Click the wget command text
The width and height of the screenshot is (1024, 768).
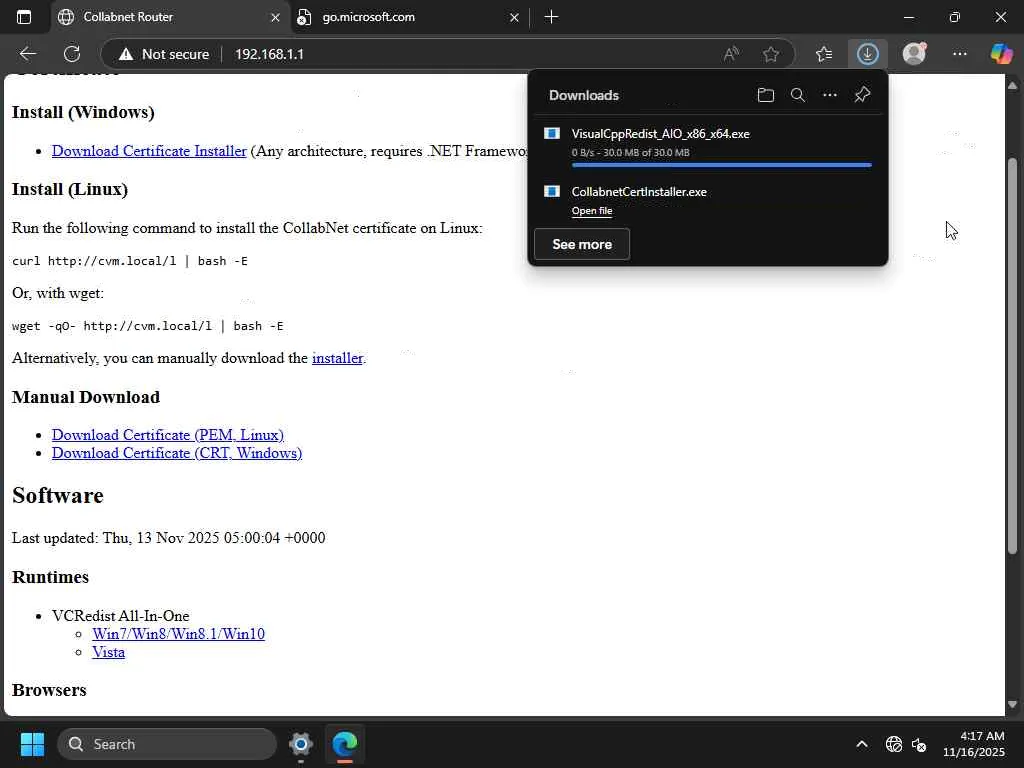[x=148, y=326]
